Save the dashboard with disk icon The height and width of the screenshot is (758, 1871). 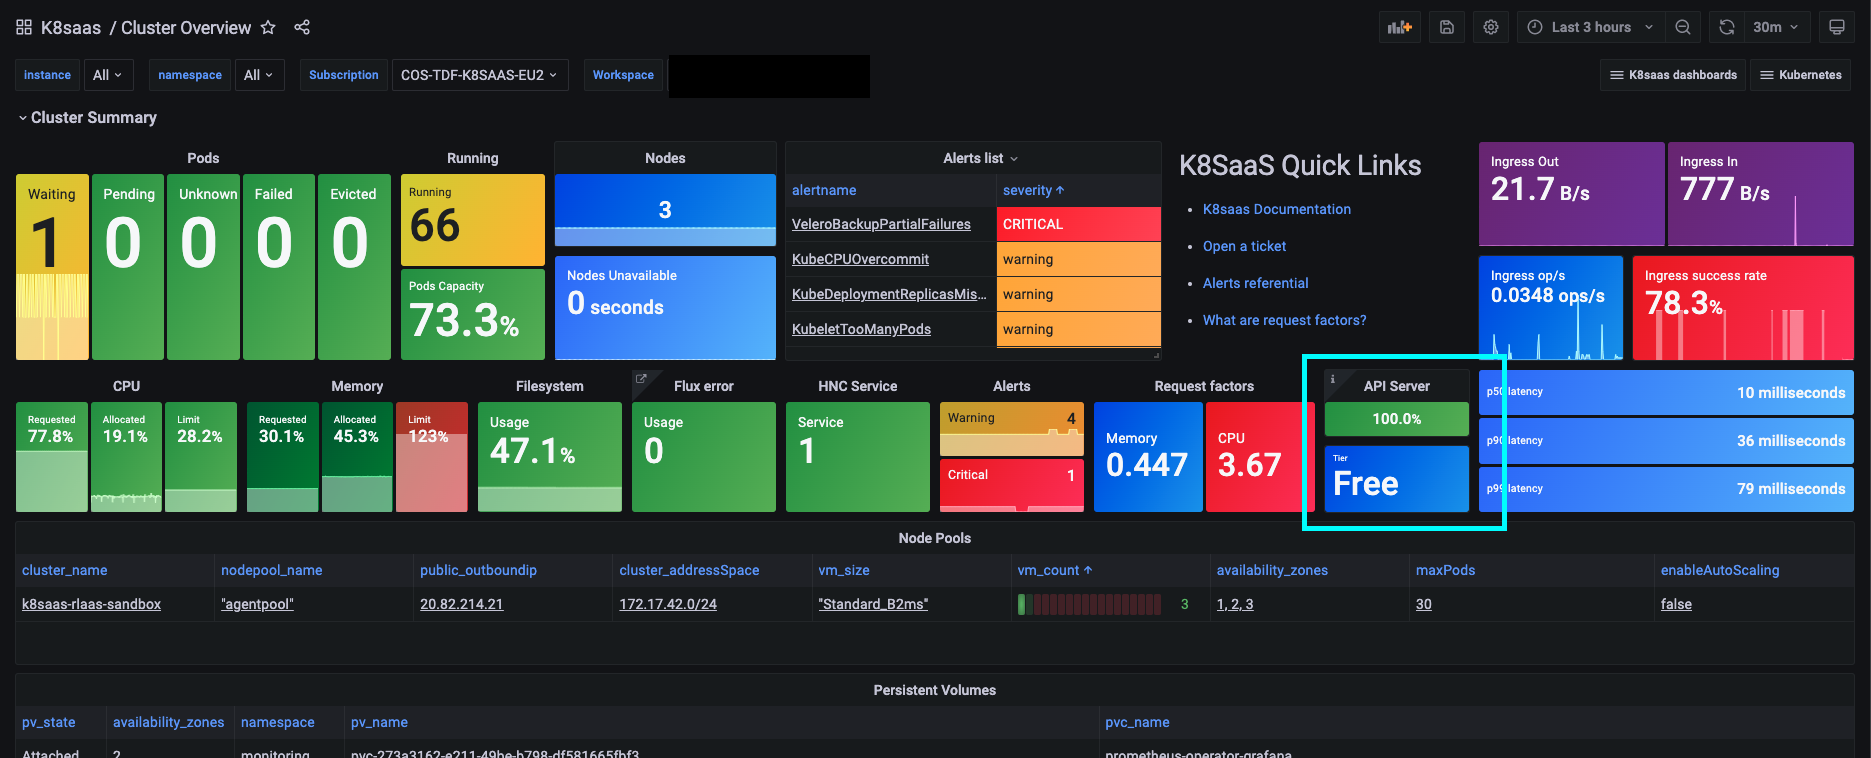click(x=1447, y=27)
